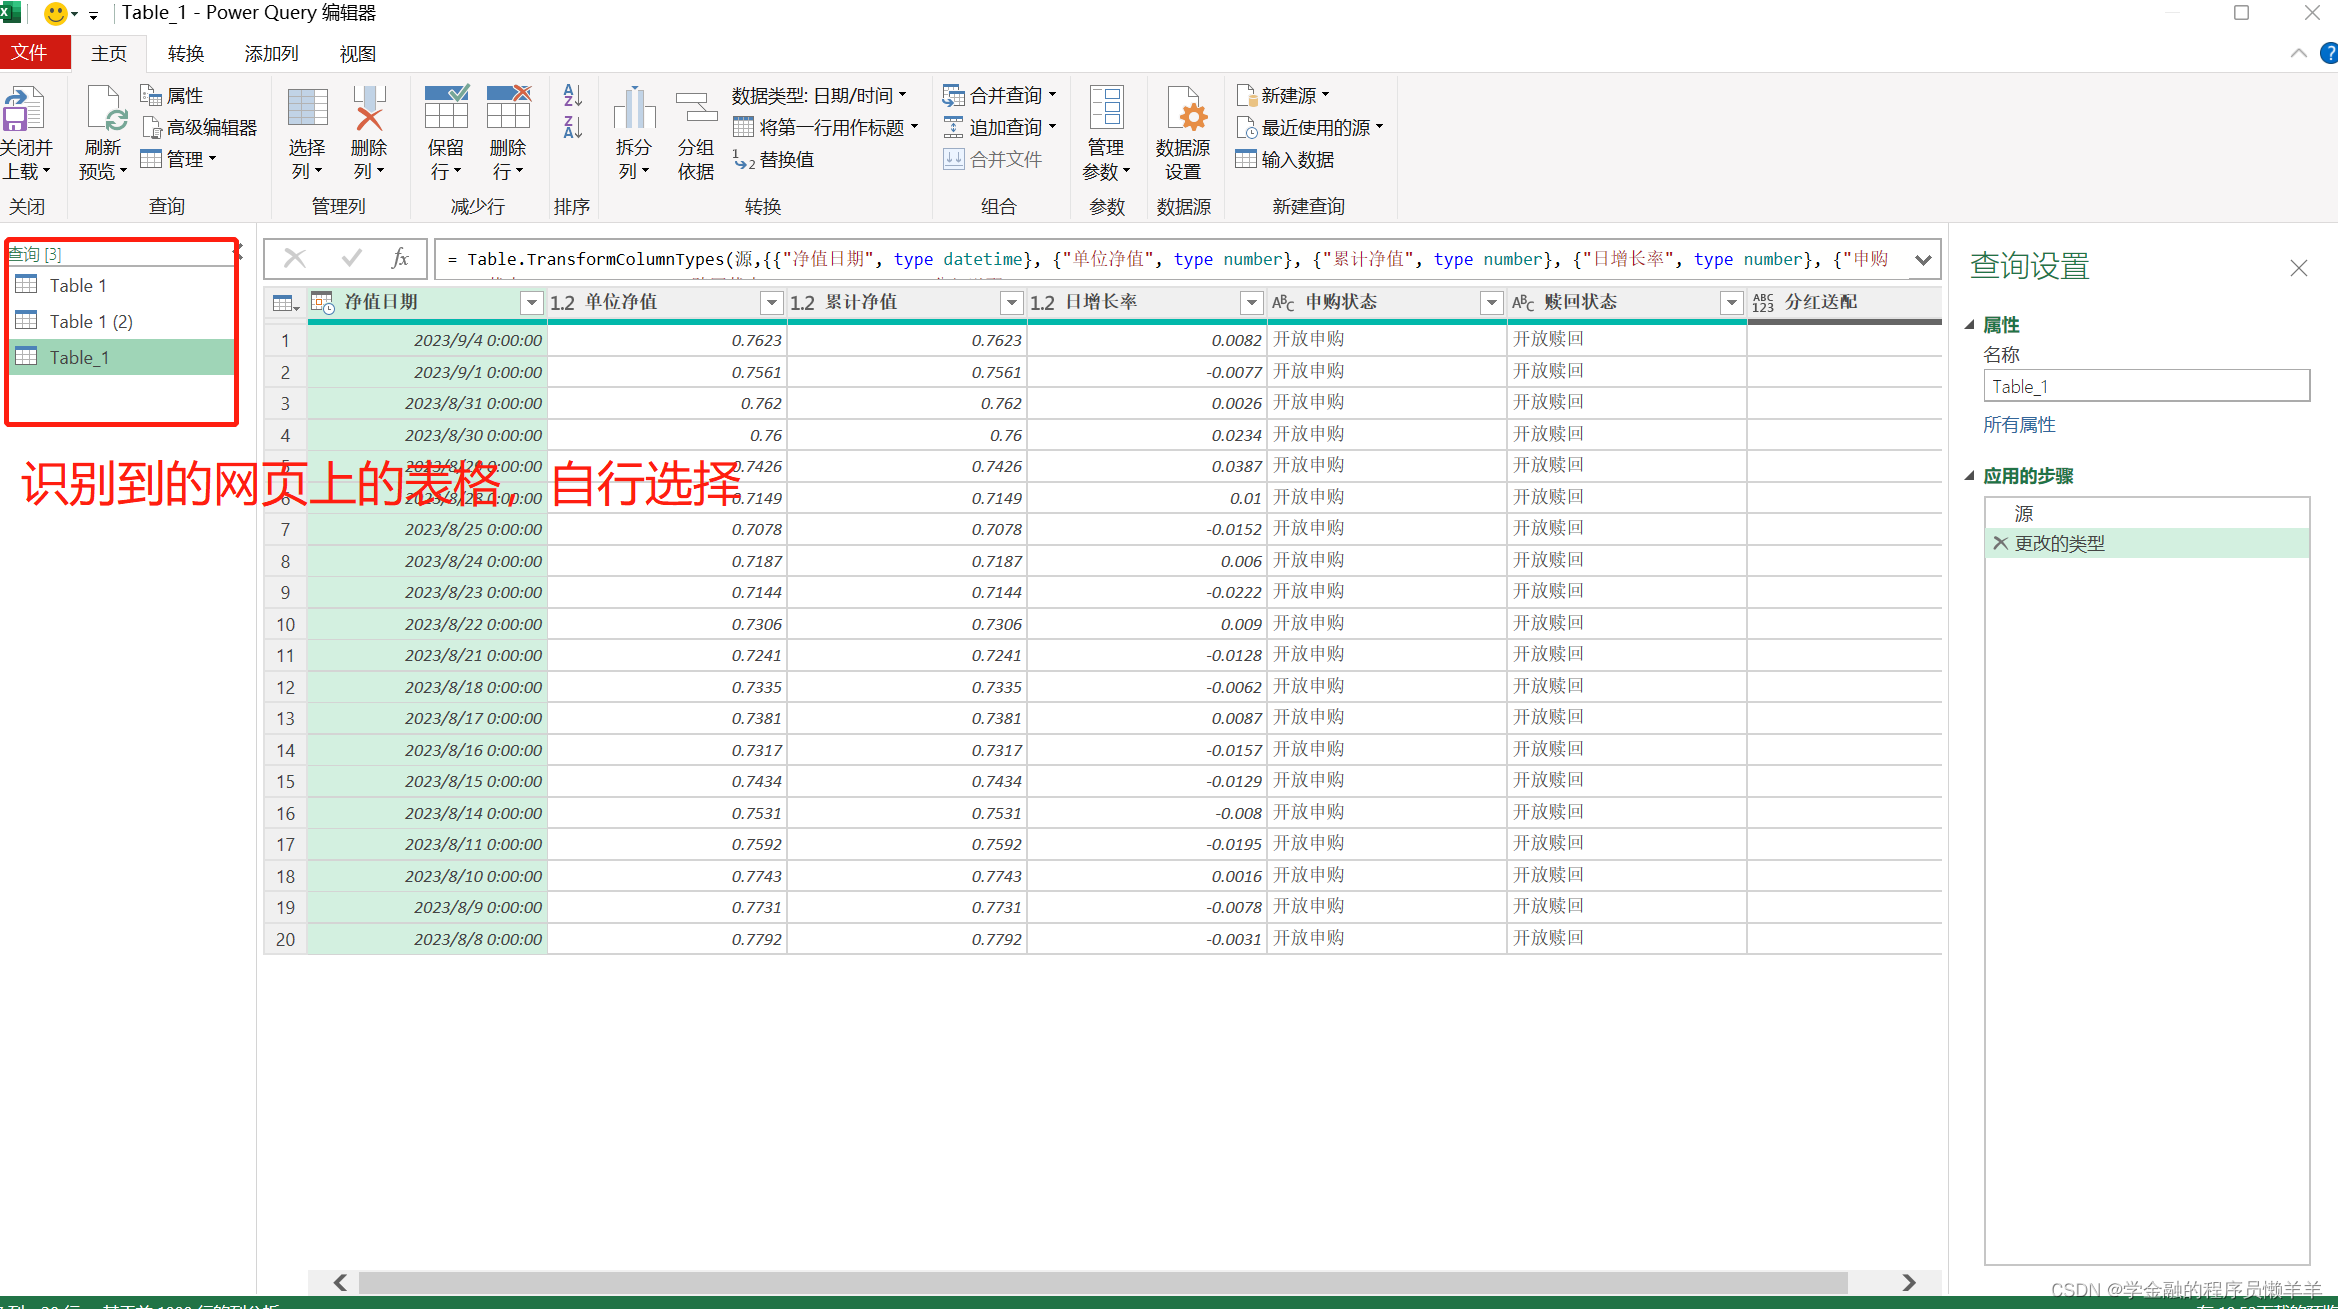The image size is (2338, 1309).
Task: Sort ascending with the A-Z icon
Action: (573, 96)
